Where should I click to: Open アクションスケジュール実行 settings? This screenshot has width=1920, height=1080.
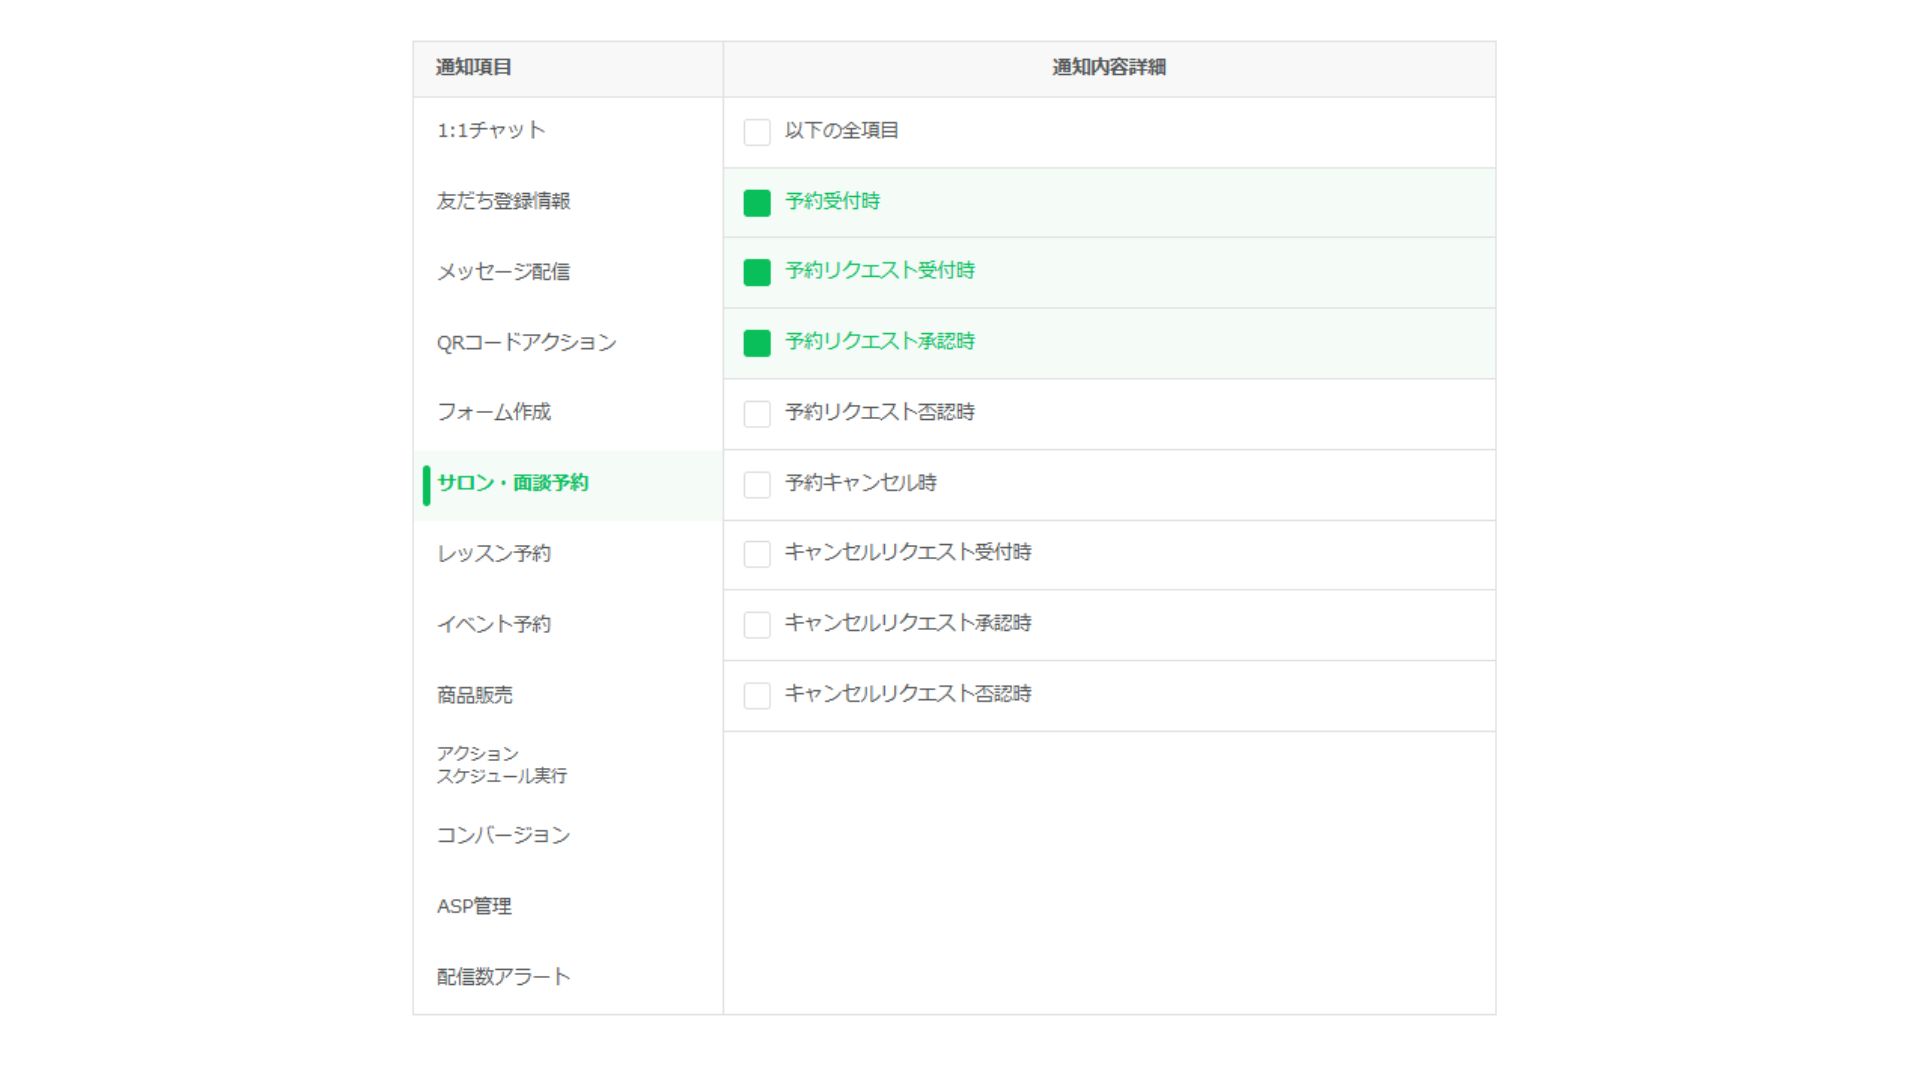coord(501,765)
